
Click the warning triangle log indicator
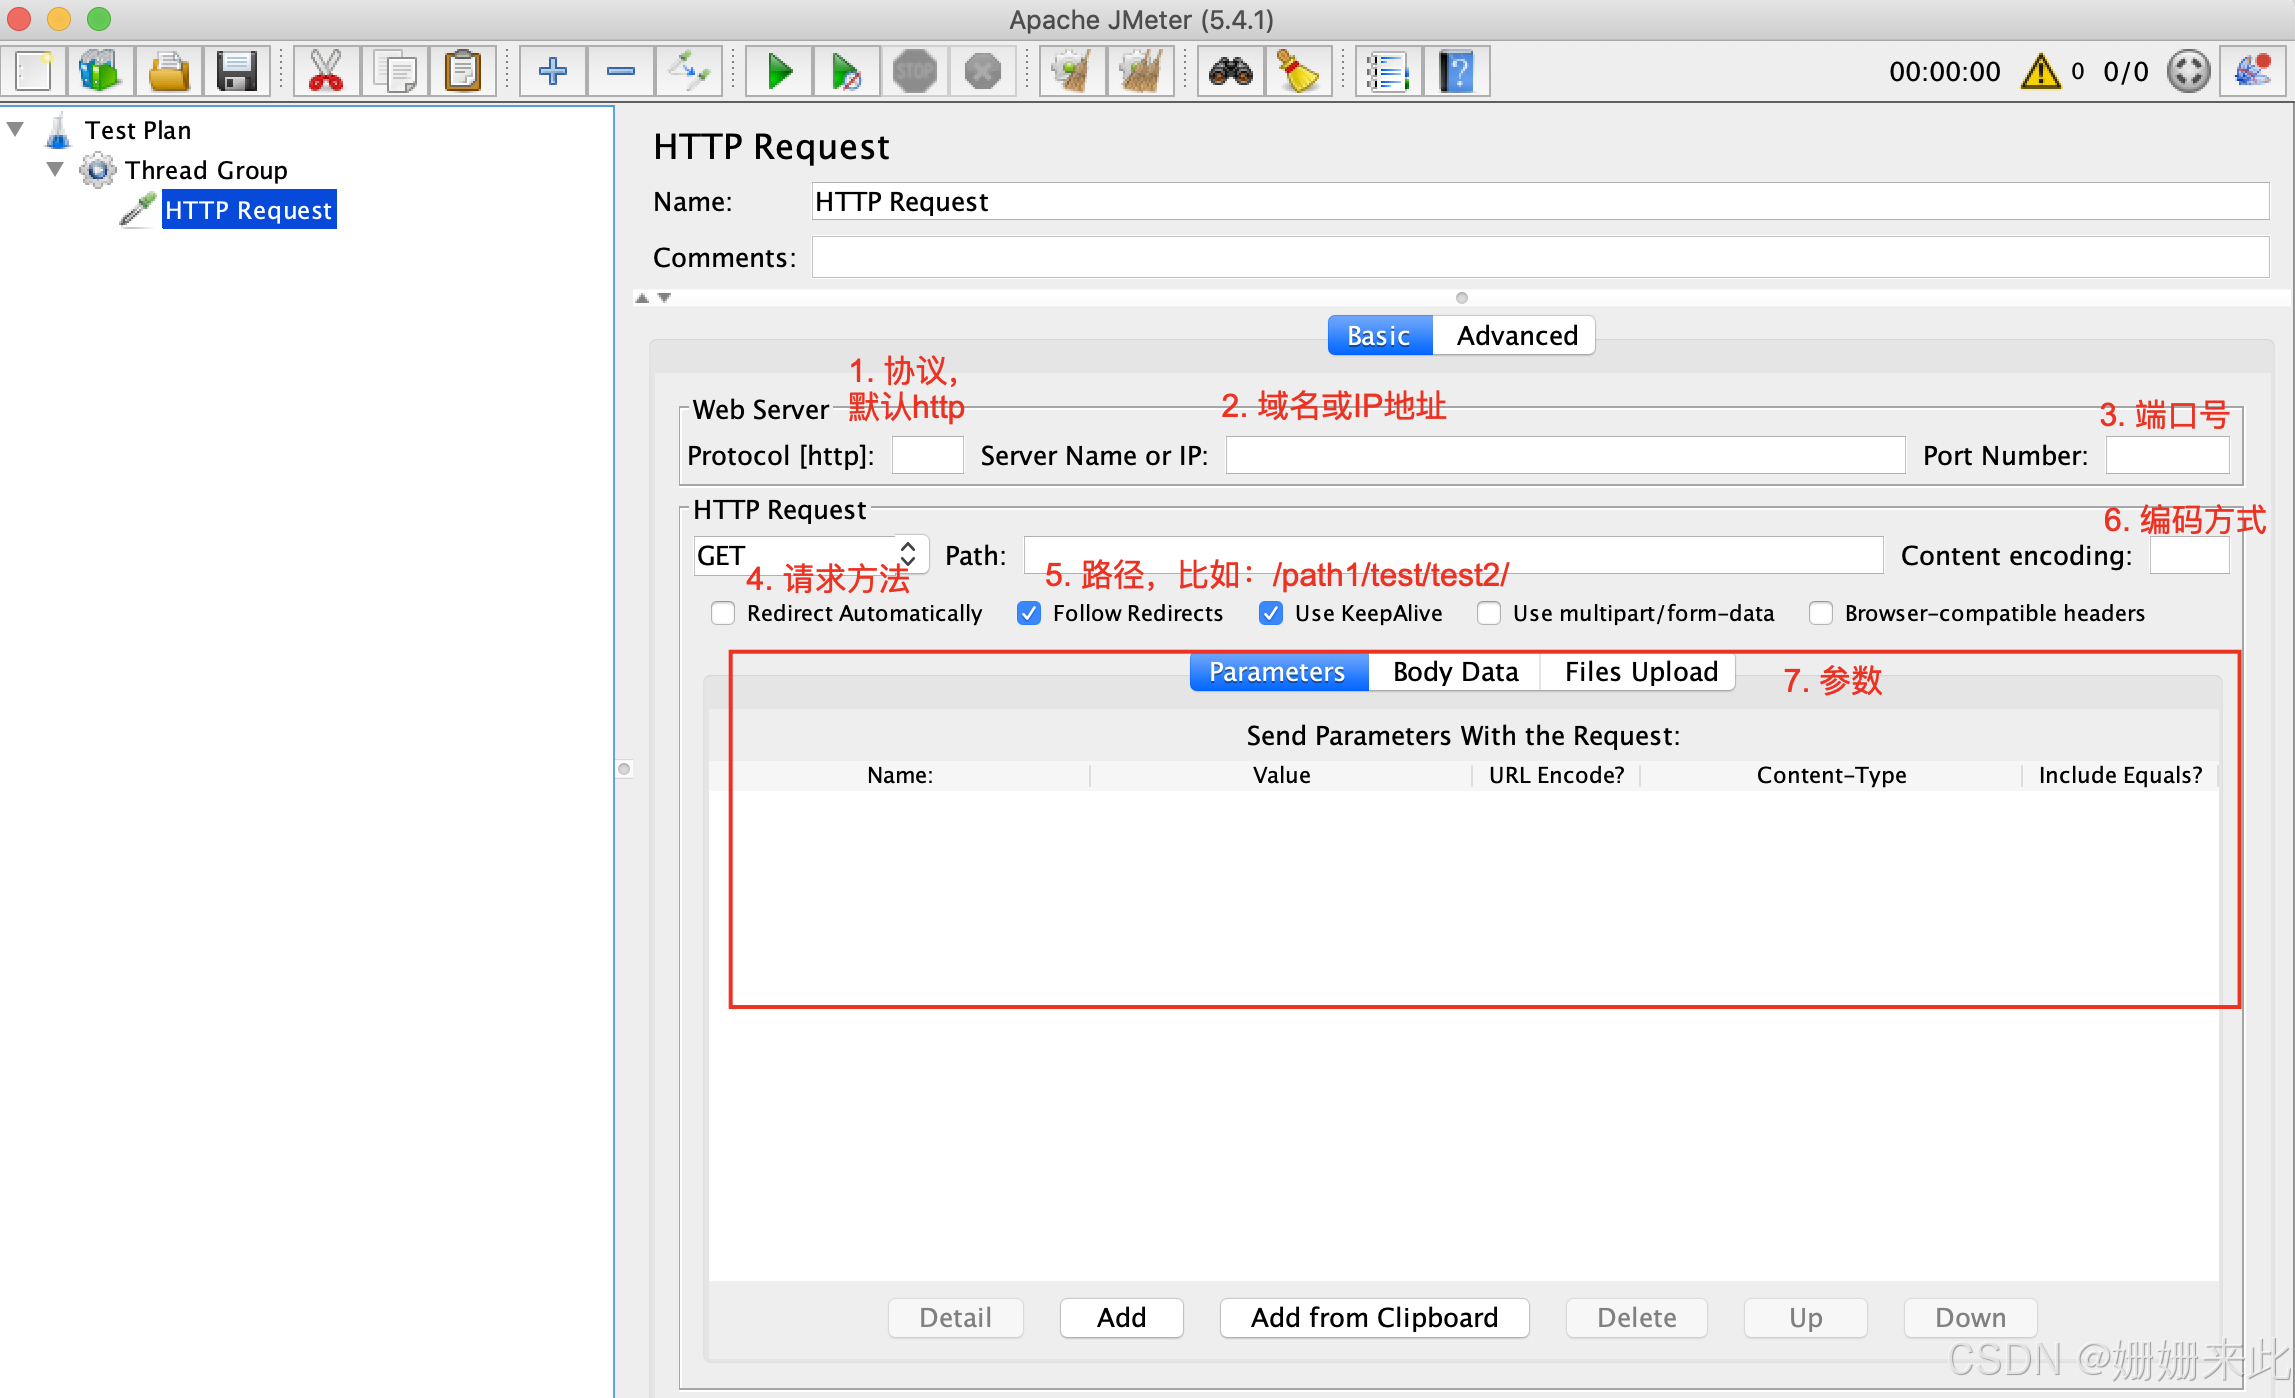(x=2042, y=71)
